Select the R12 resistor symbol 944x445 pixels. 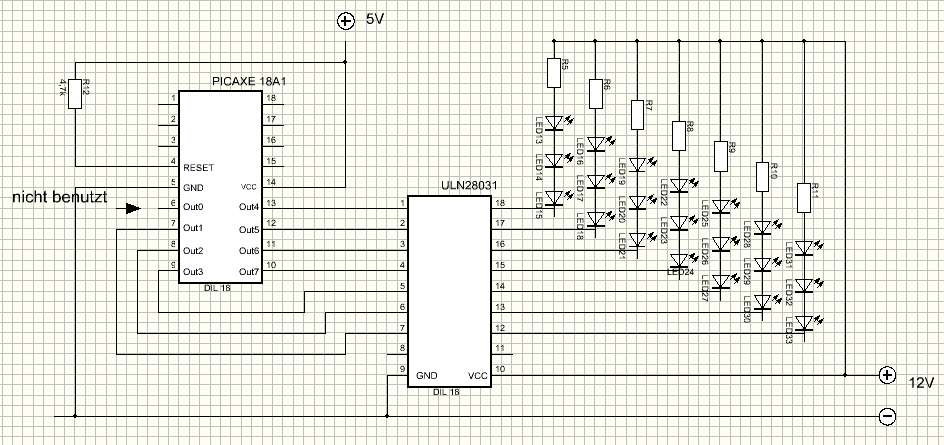point(75,93)
